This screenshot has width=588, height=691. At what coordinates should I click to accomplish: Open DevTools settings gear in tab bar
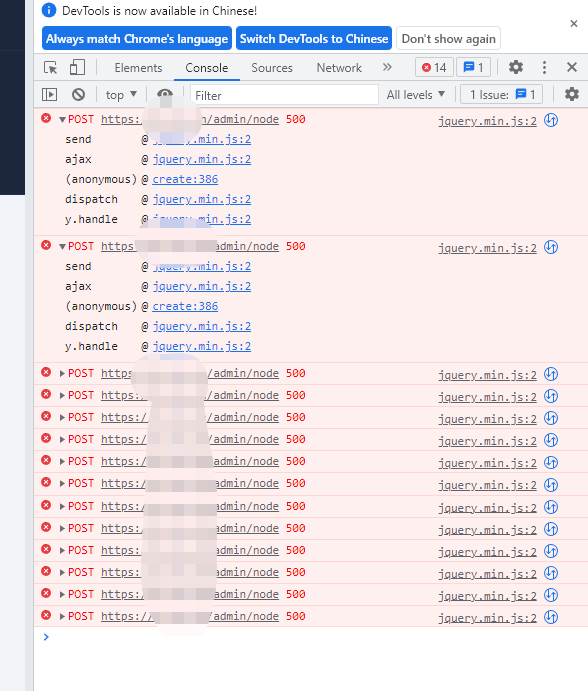tap(516, 67)
